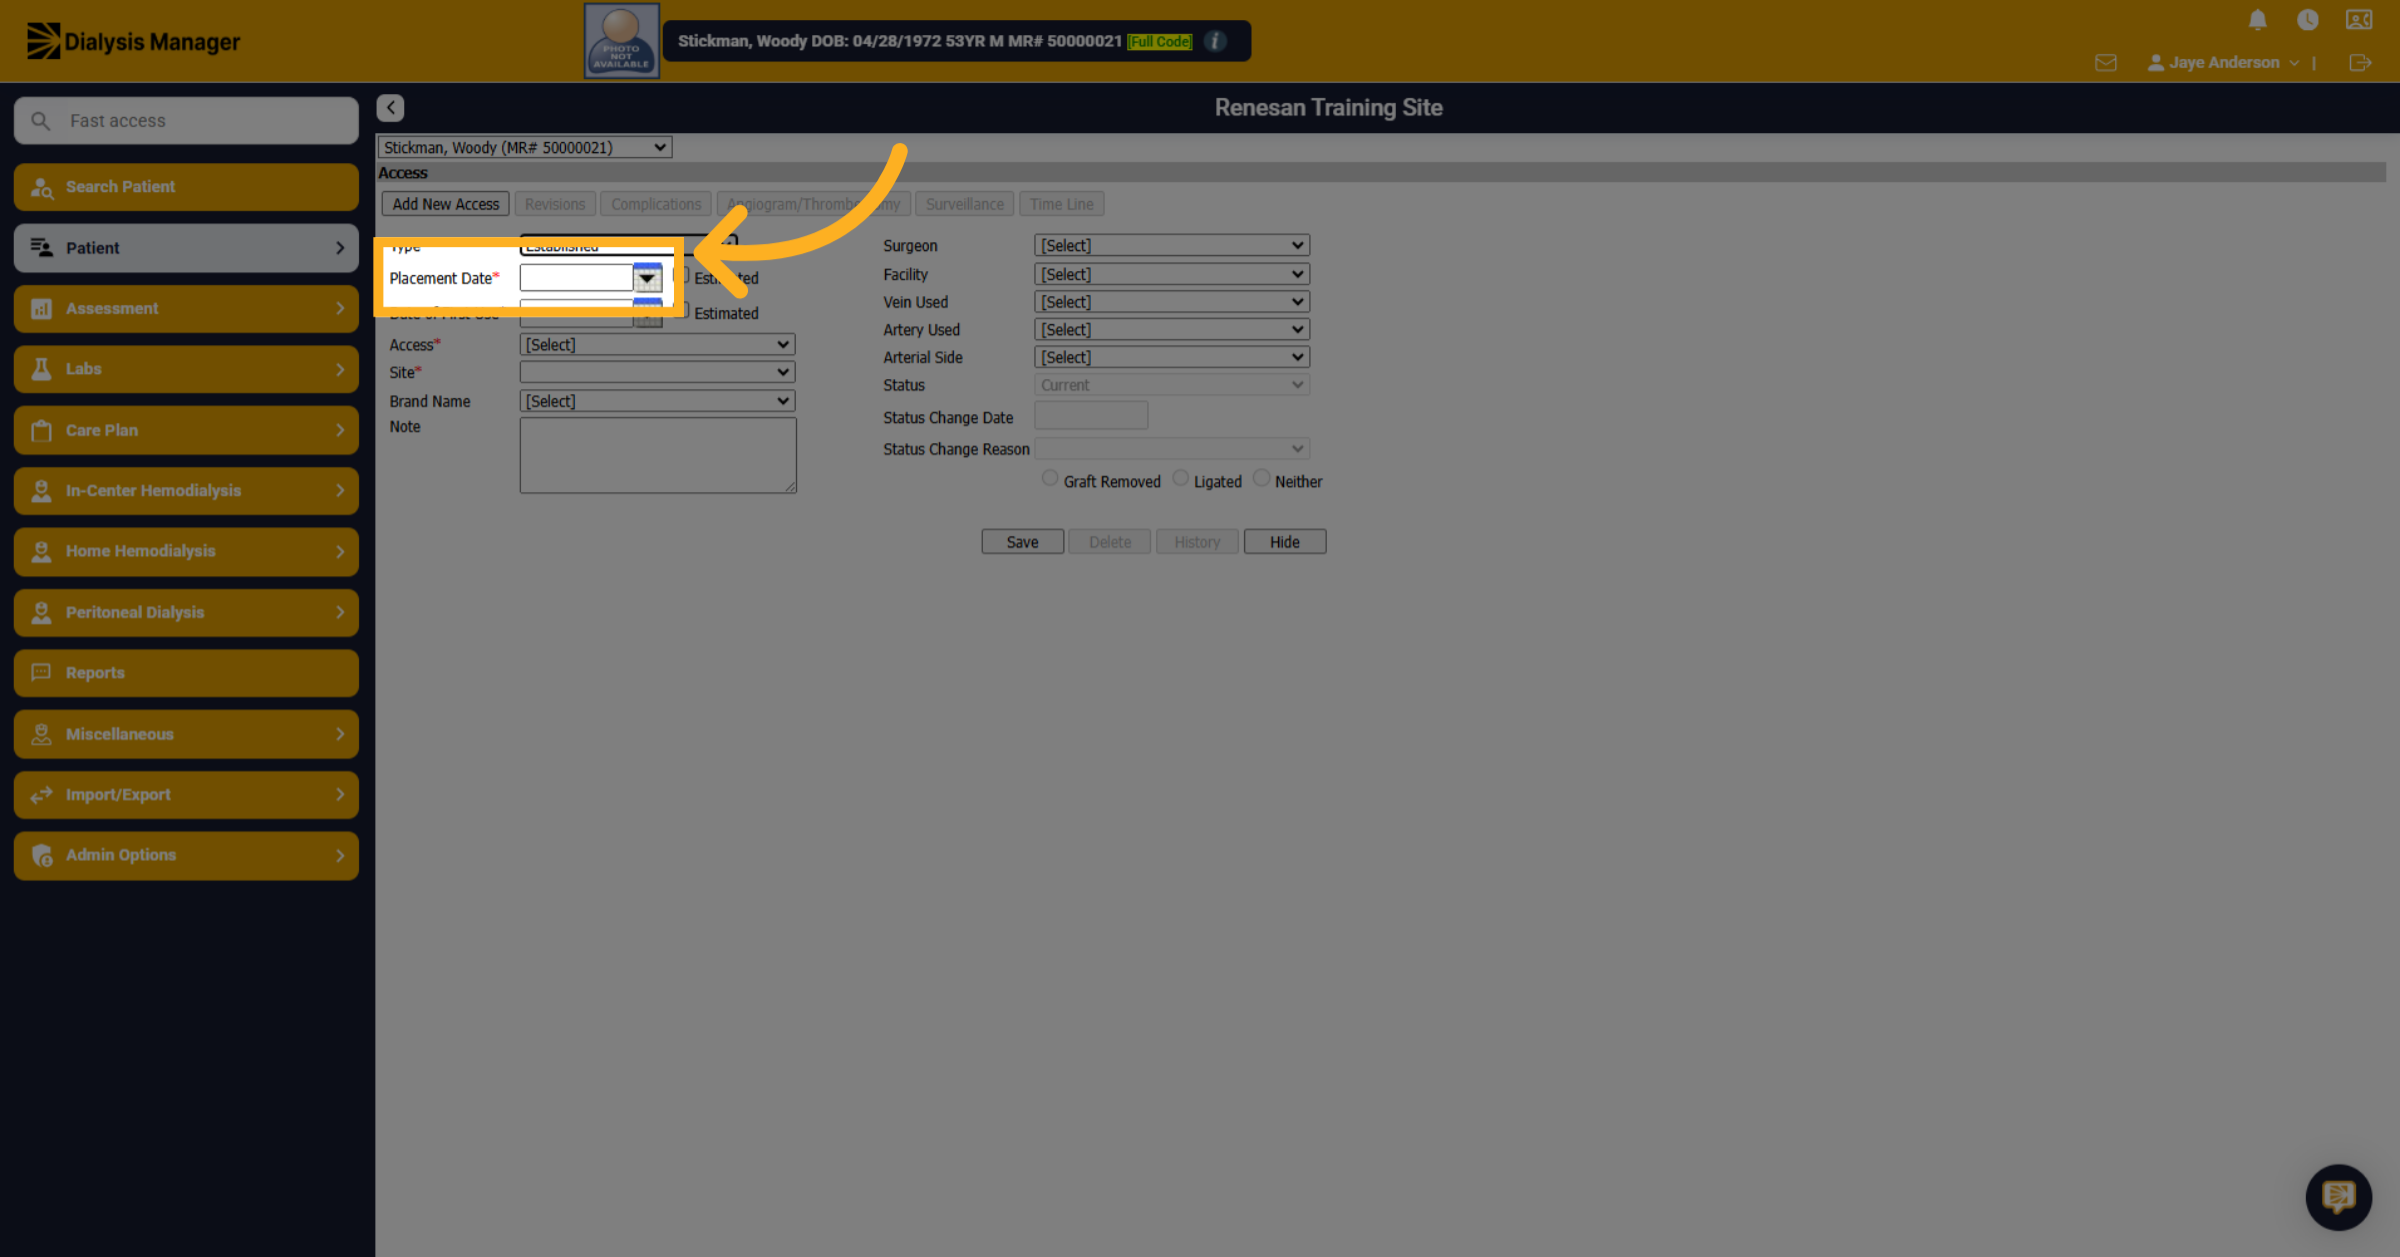The height and width of the screenshot is (1257, 2400).
Task: Click into the Note text area
Action: [657, 455]
